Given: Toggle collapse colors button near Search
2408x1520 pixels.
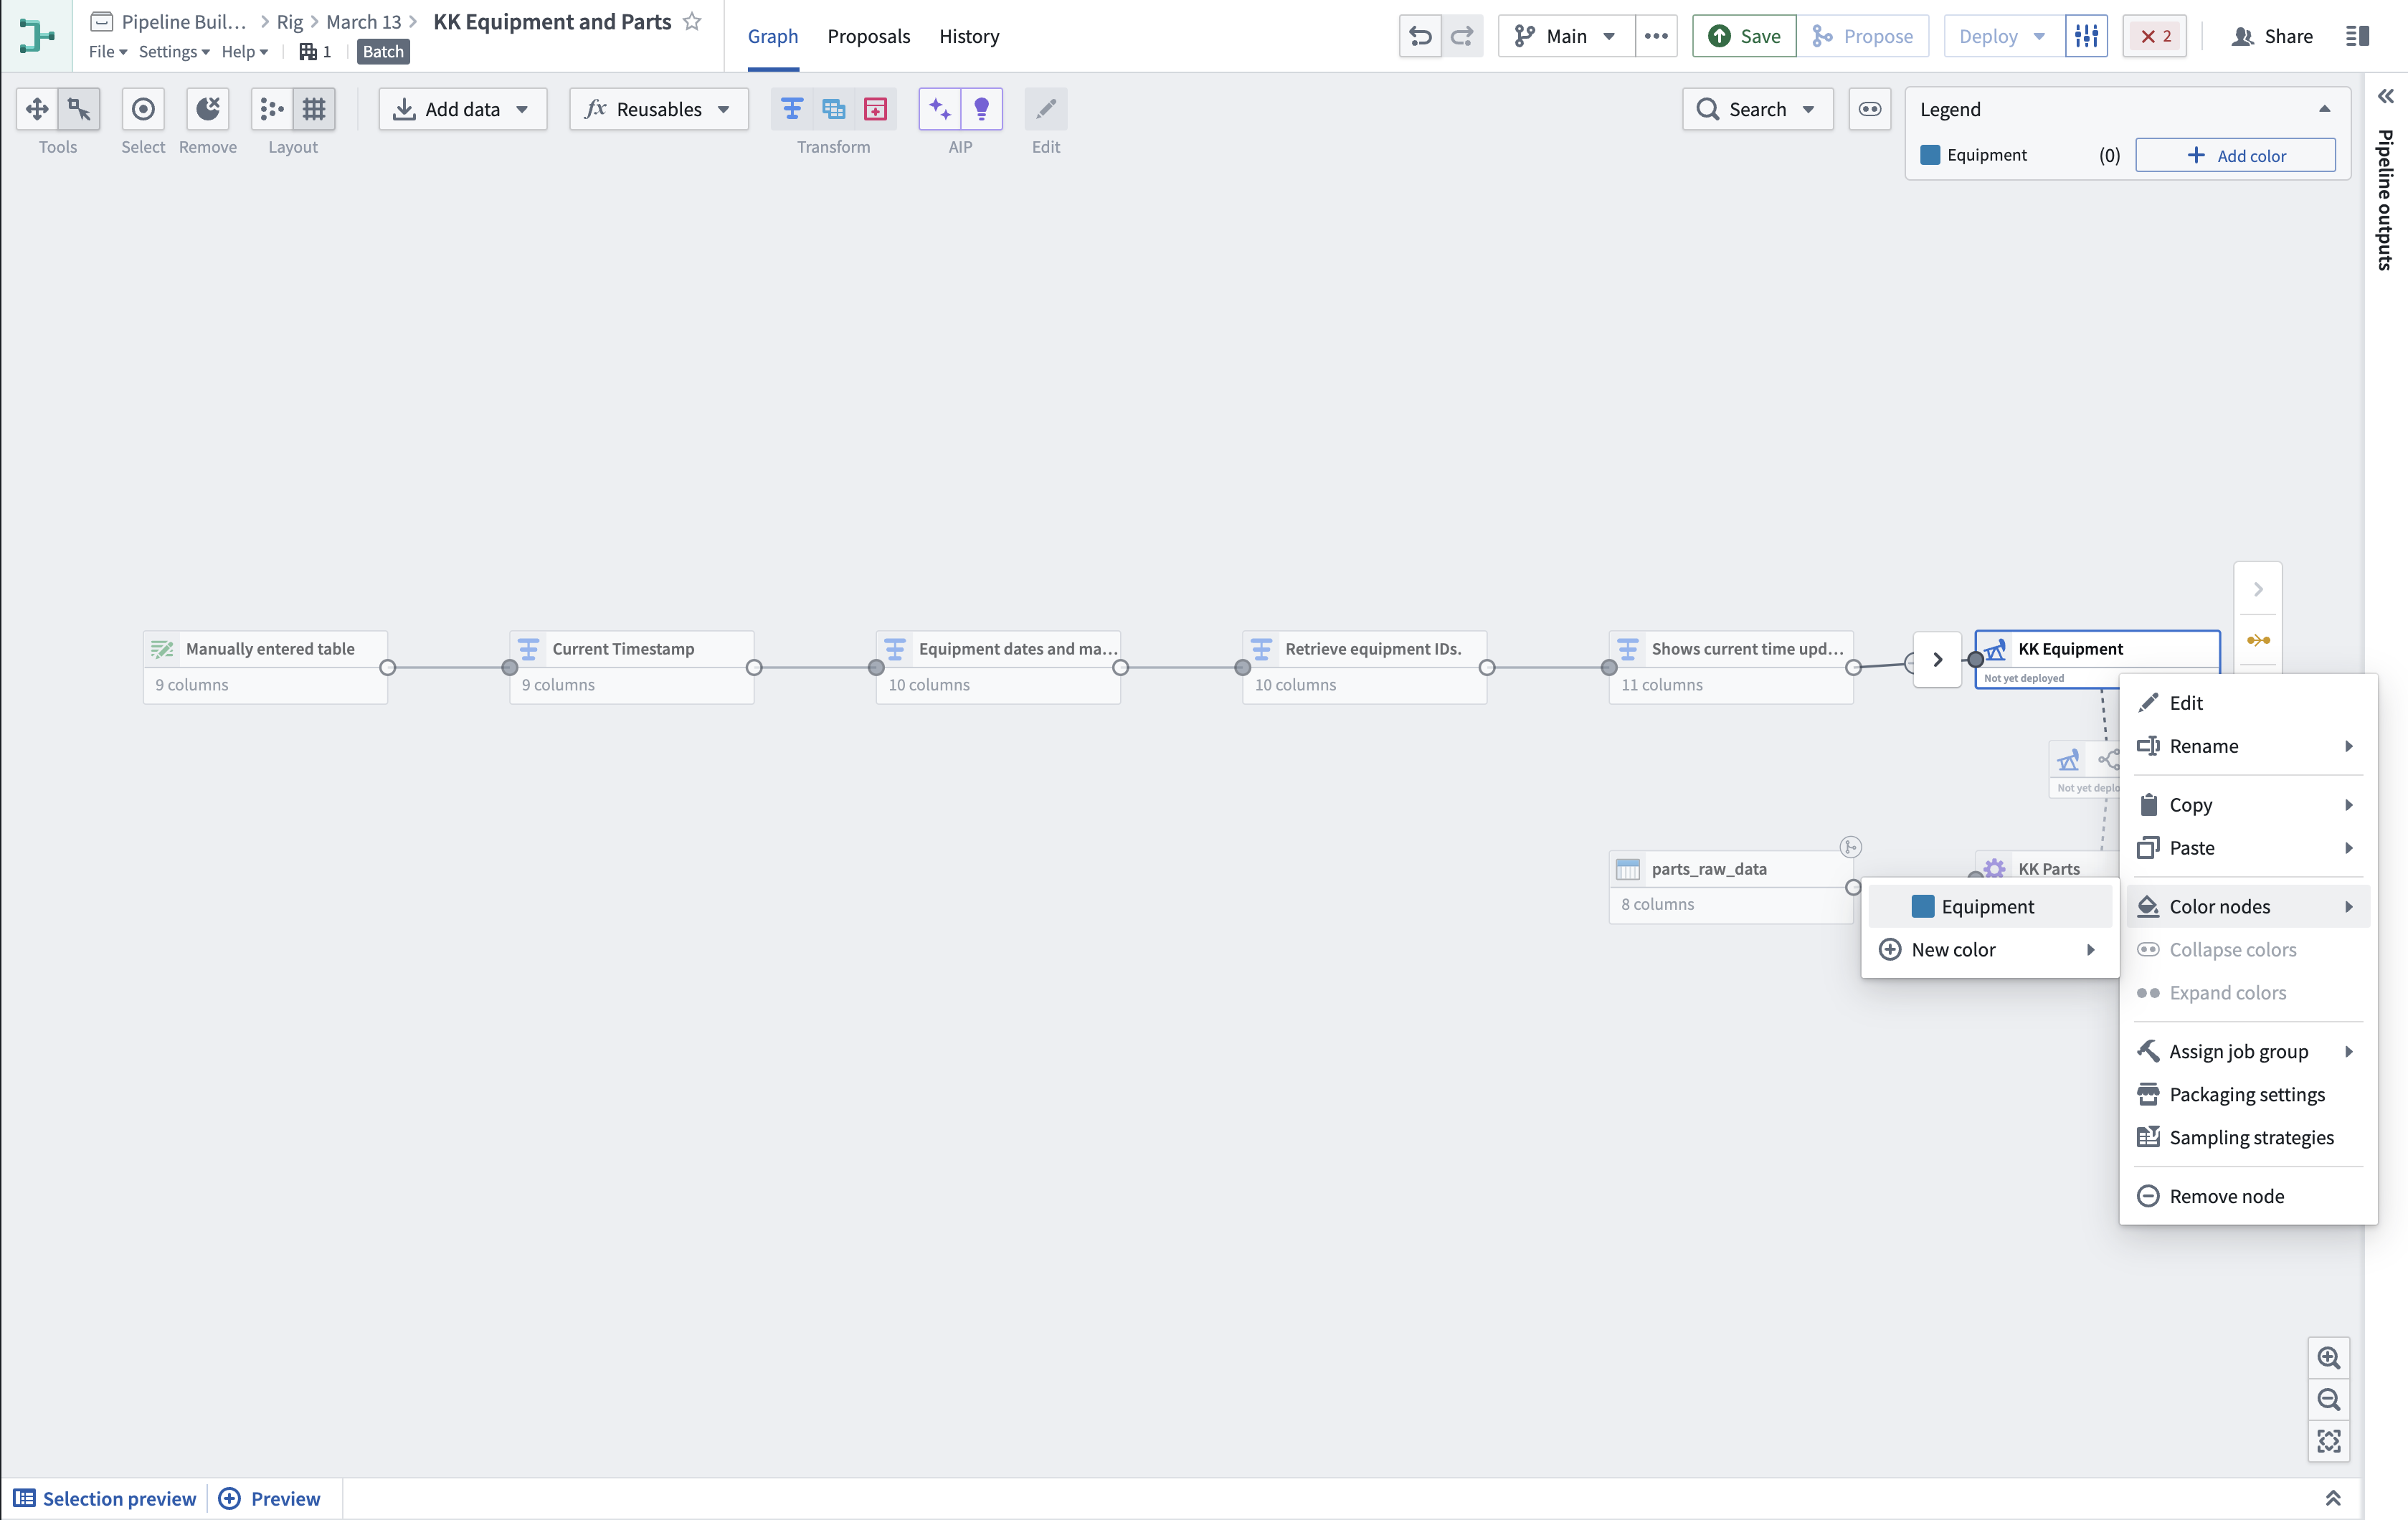Looking at the screenshot, I should (1870, 109).
